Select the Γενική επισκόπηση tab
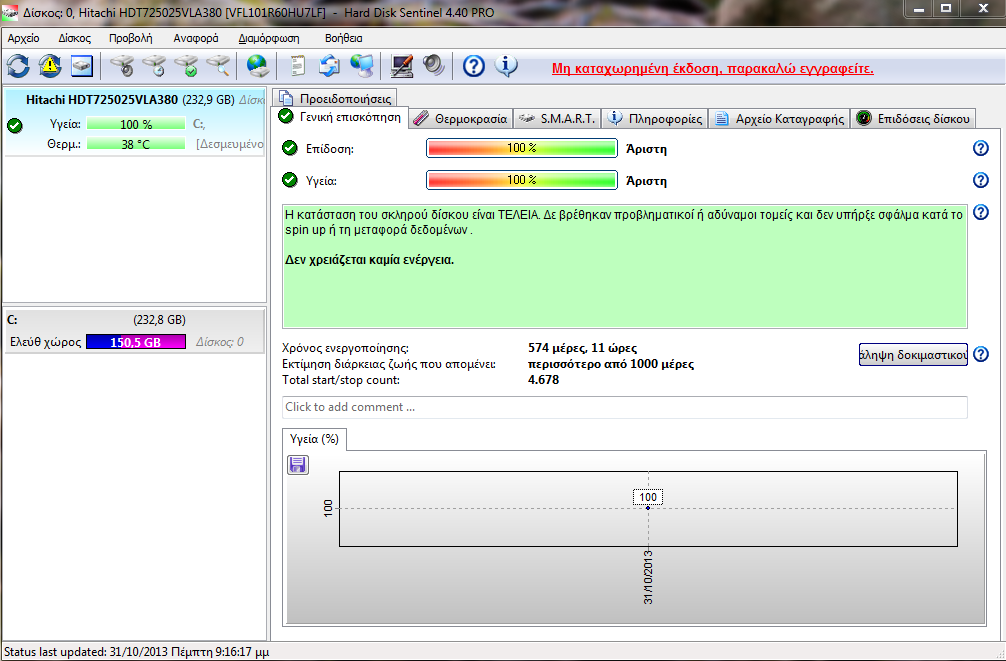 pos(340,117)
